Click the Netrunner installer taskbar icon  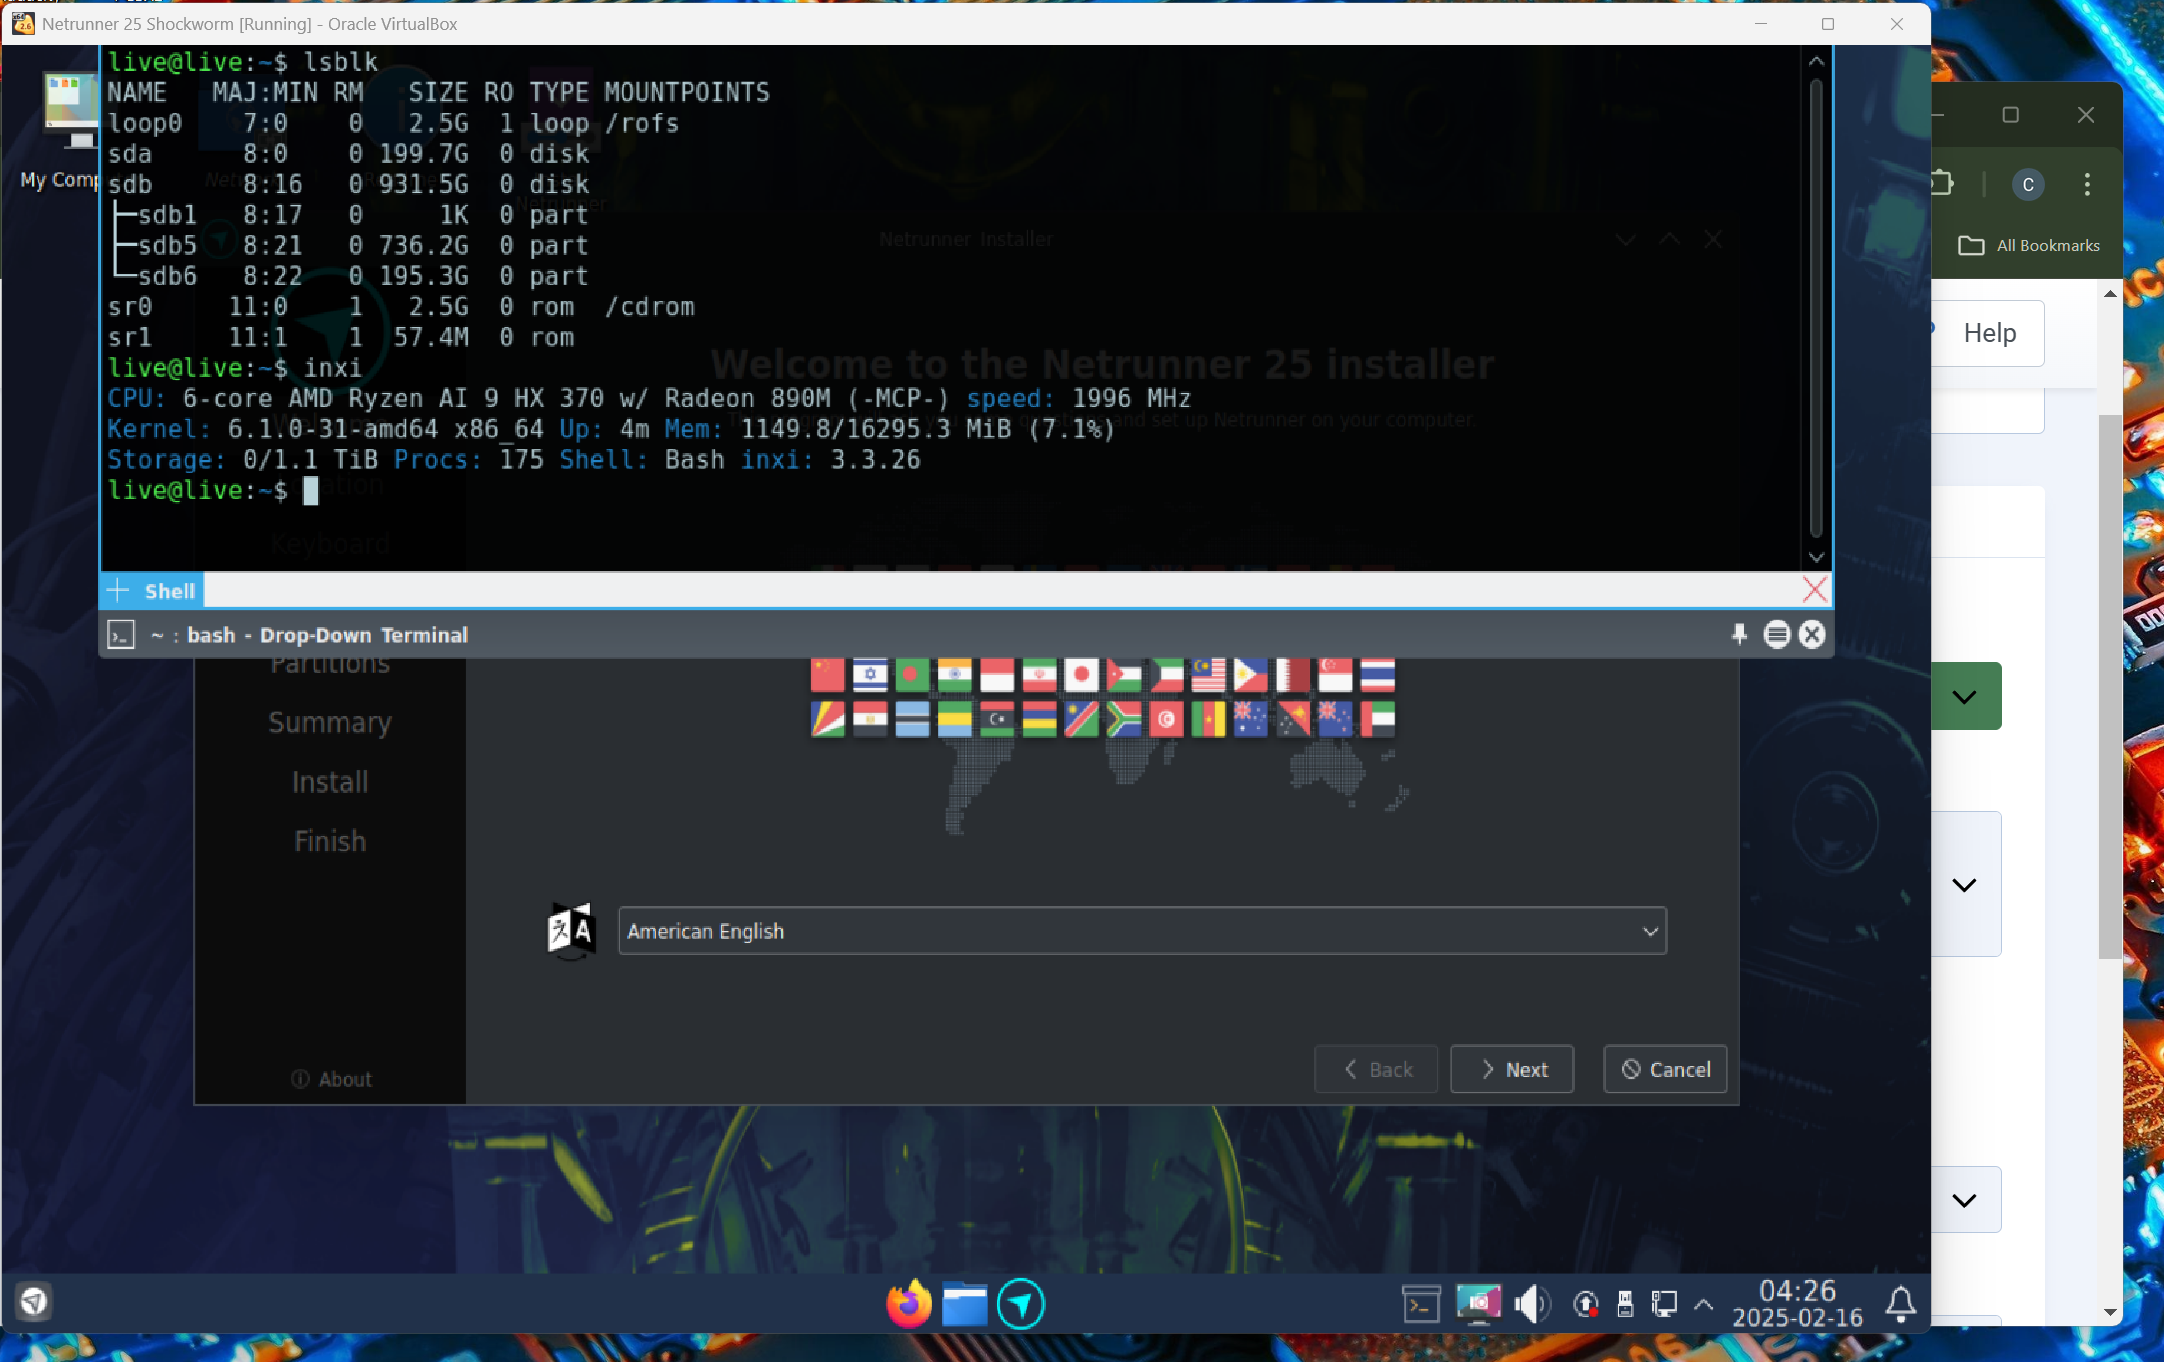click(1020, 1304)
